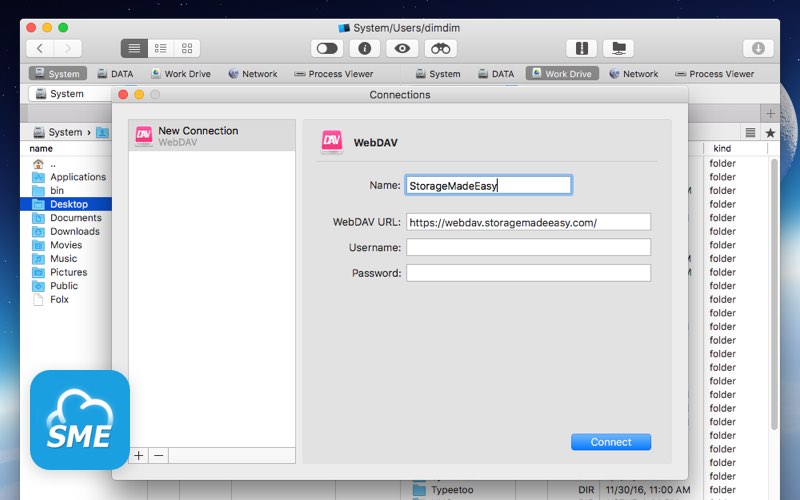Toggle hidden files switch in toolbar

[327, 48]
